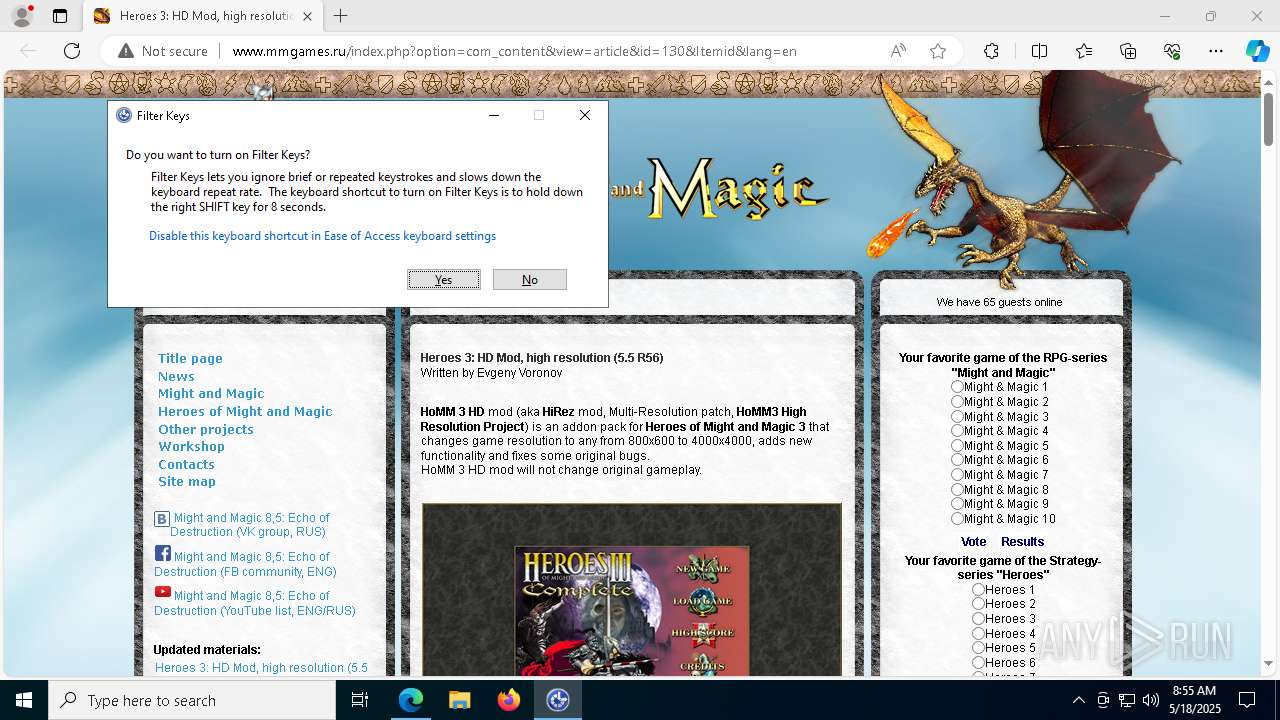Open Settings and more menu
This screenshot has width=1280, height=720.
(x=1216, y=51)
